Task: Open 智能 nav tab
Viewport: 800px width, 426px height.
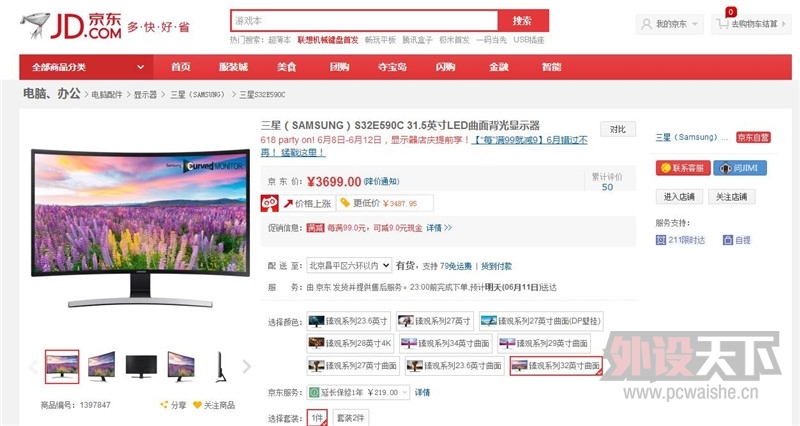Action: point(552,67)
